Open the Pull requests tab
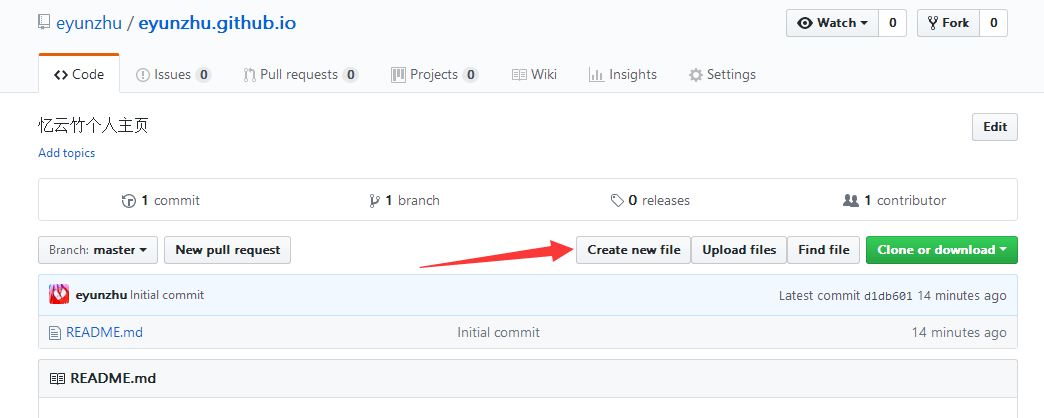Screen dimensions: 1044x418 click(x=300, y=75)
